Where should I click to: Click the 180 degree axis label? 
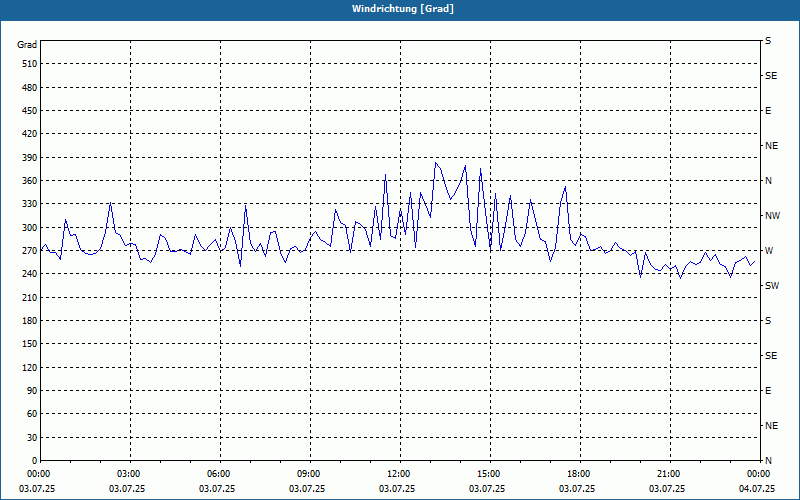click(x=30, y=321)
